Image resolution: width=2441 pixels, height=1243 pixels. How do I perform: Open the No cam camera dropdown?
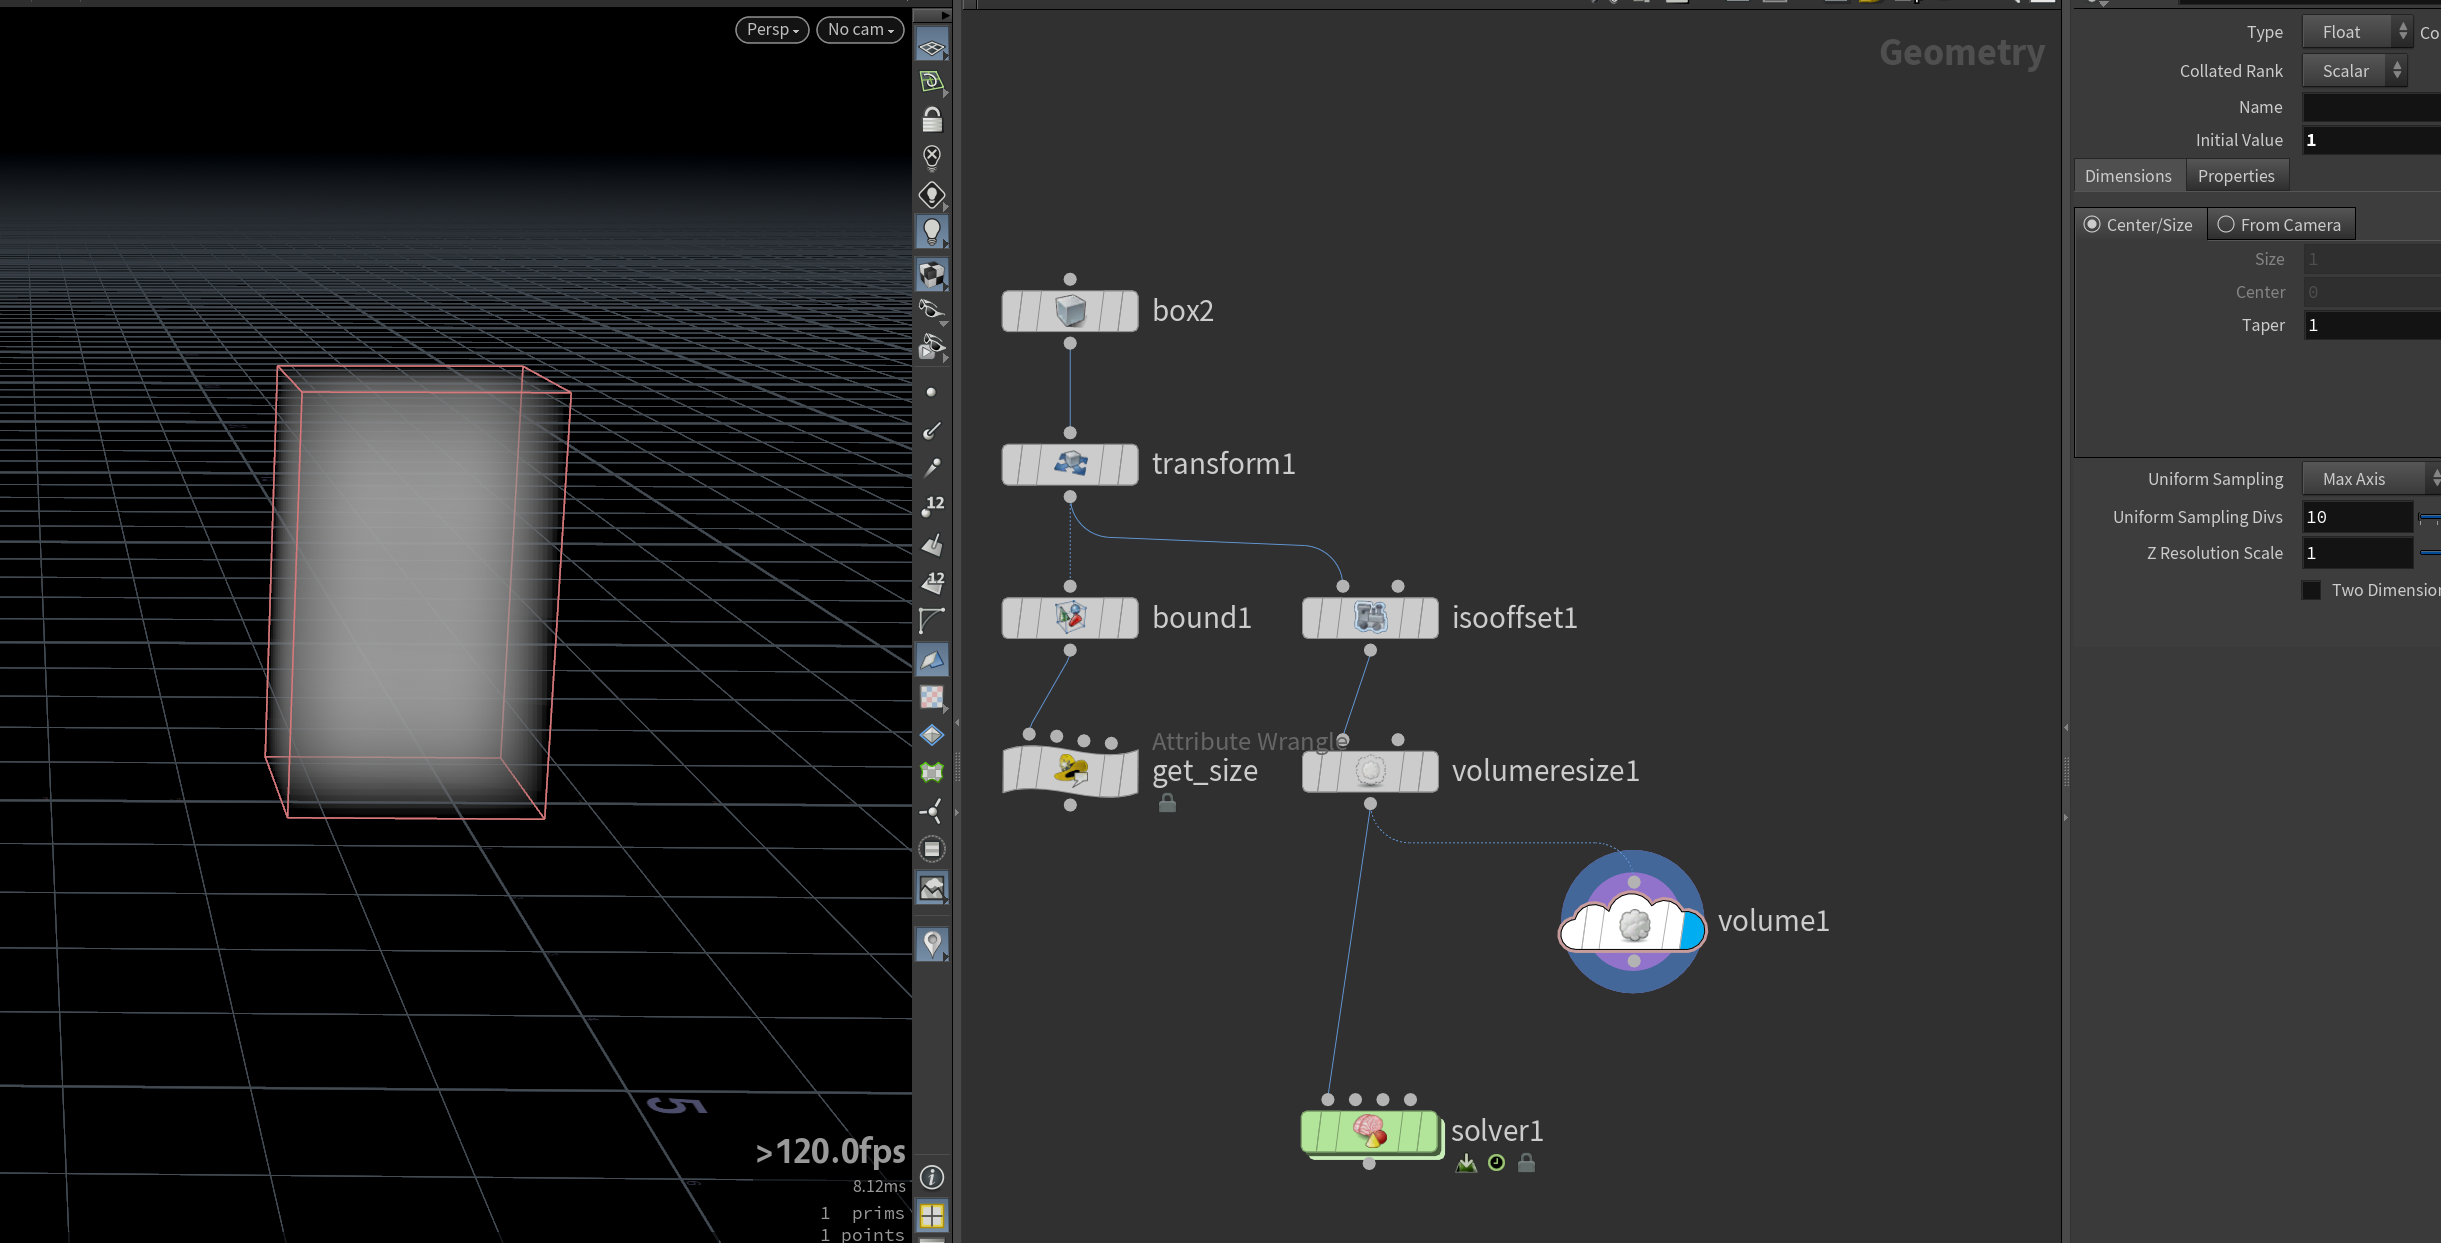pos(860,30)
